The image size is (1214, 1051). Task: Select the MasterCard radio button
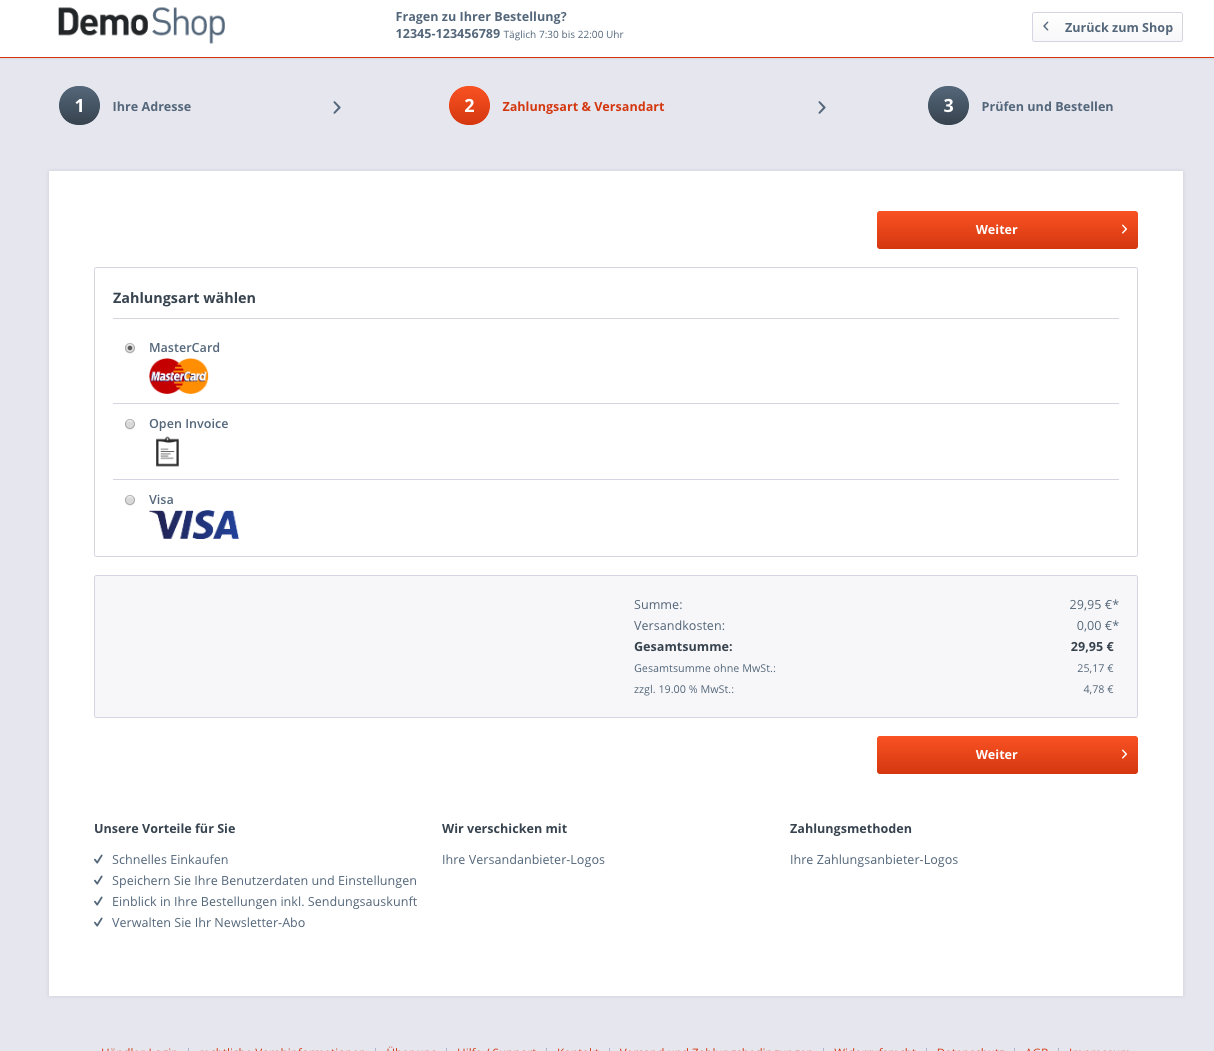point(130,348)
